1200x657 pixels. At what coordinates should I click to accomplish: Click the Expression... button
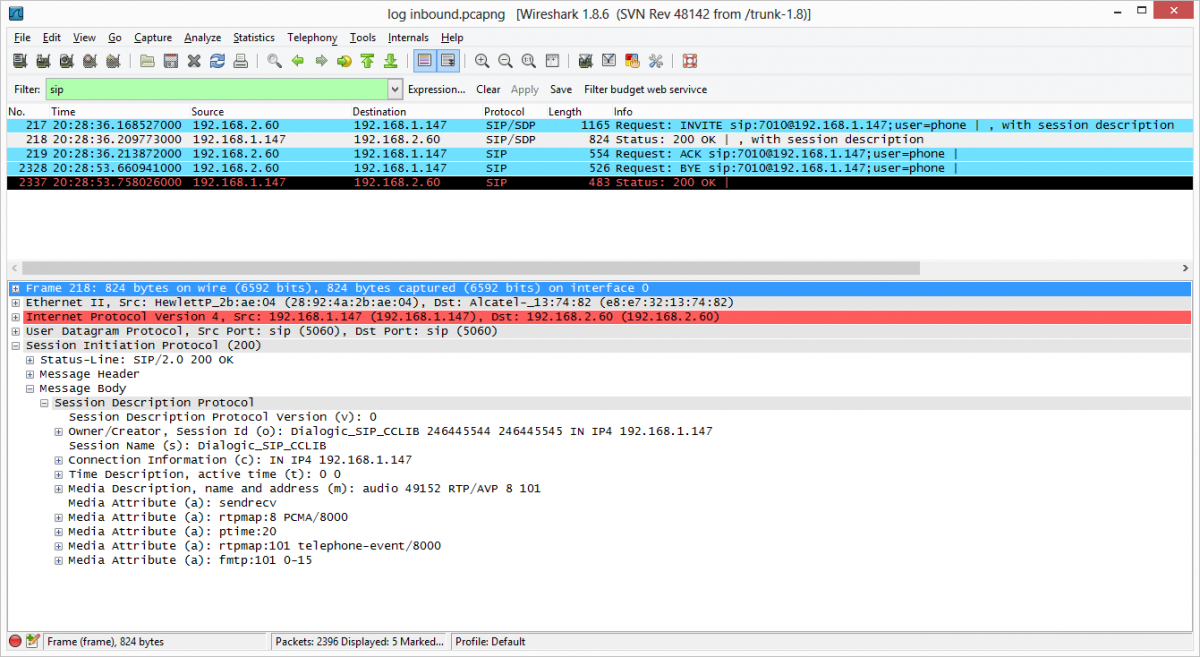tap(437, 89)
